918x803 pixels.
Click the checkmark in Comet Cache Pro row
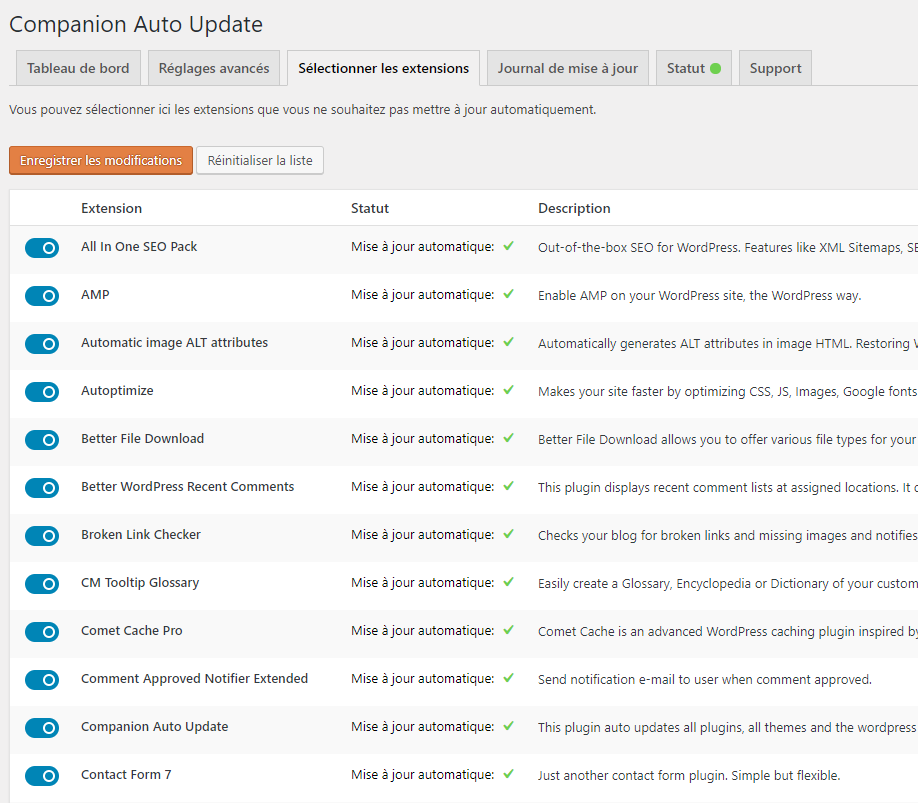(x=508, y=630)
